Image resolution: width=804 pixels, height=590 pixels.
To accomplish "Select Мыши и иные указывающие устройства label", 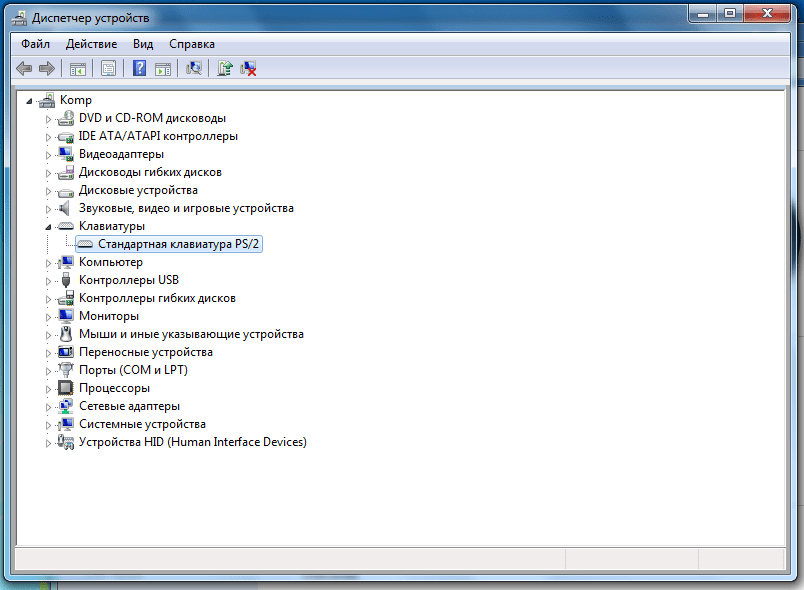I will 191,334.
